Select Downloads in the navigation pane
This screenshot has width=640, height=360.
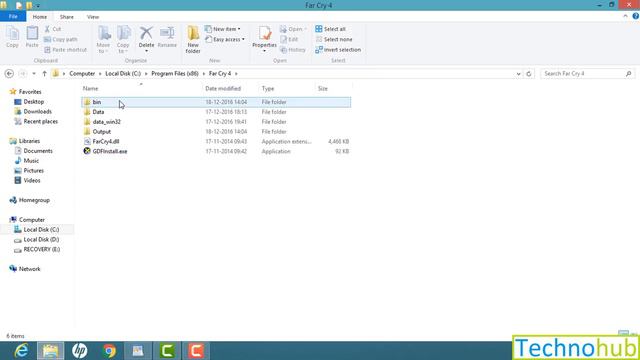pos(33,111)
